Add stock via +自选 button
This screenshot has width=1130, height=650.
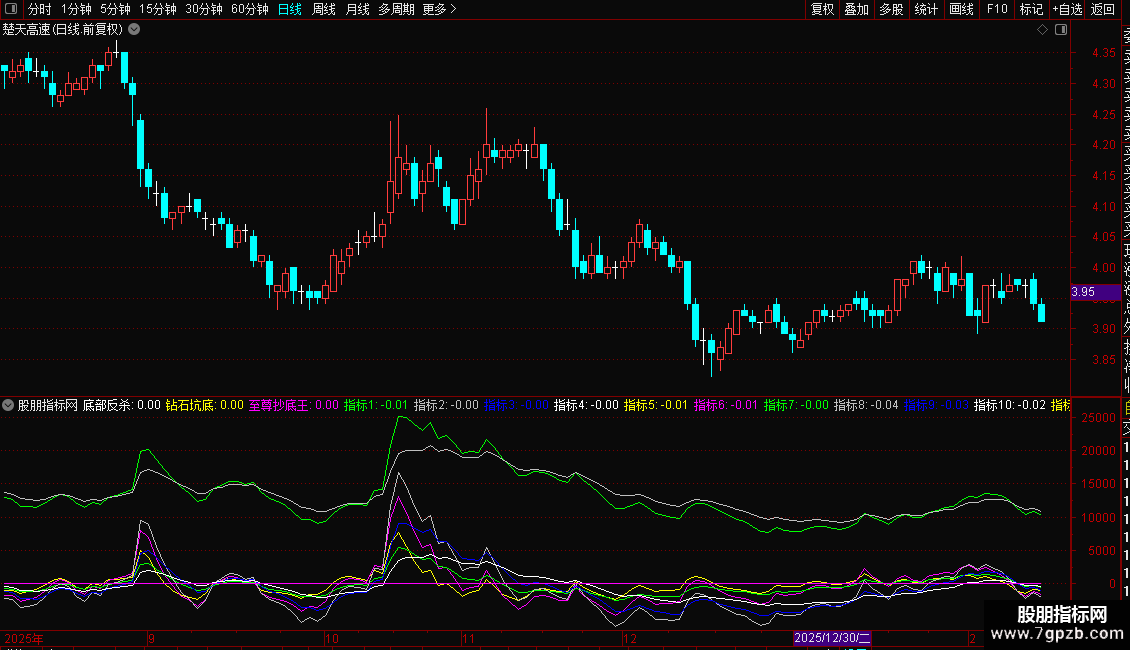tap(1067, 9)
